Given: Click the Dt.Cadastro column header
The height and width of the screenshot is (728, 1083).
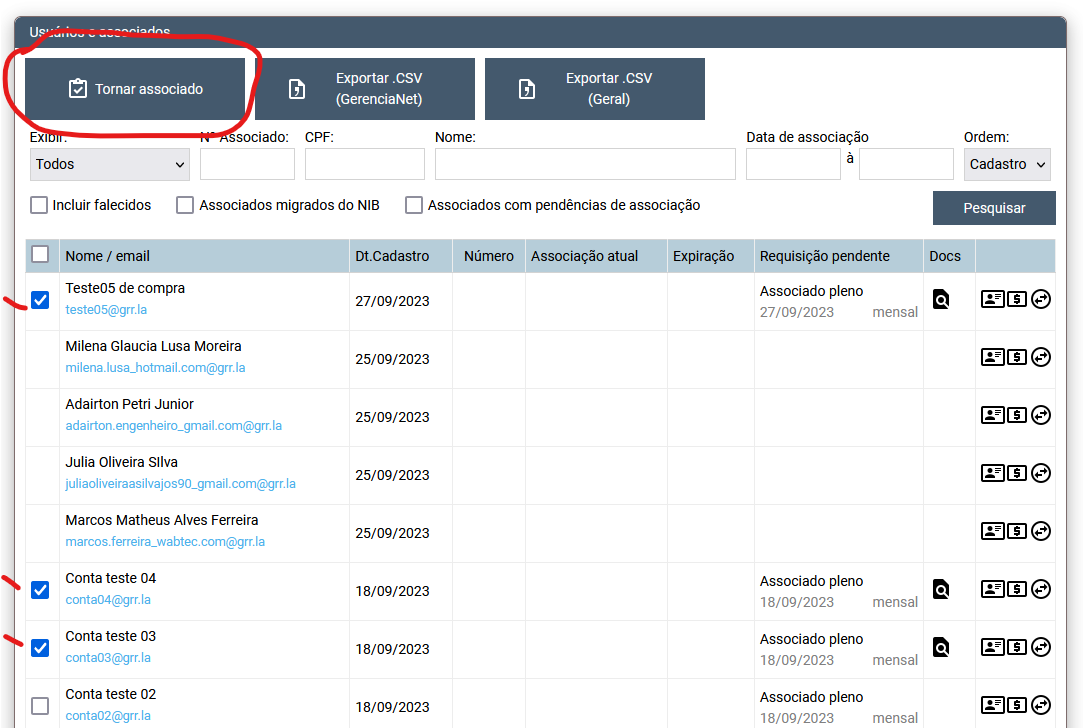Looking at the screenshot, I should coord(392,256).
